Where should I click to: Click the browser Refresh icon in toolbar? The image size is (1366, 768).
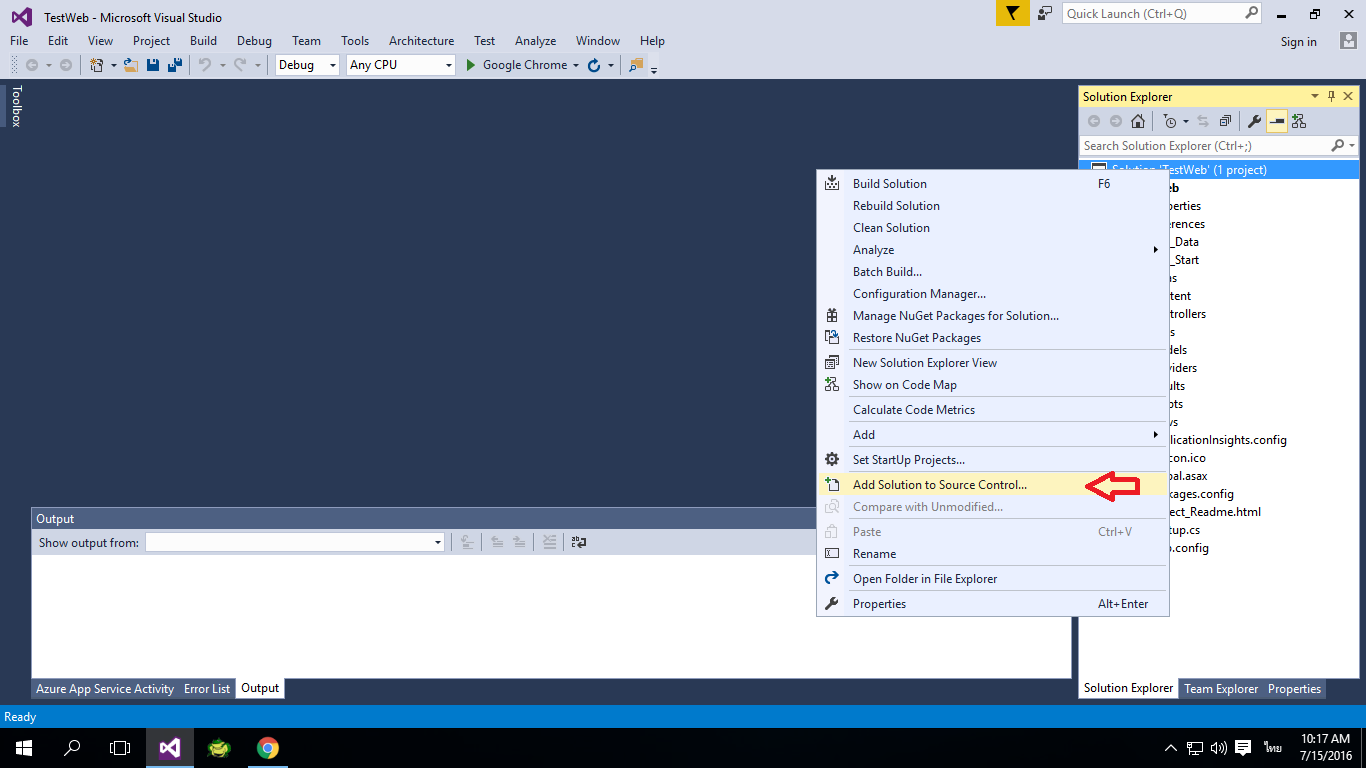coord(594,65)
